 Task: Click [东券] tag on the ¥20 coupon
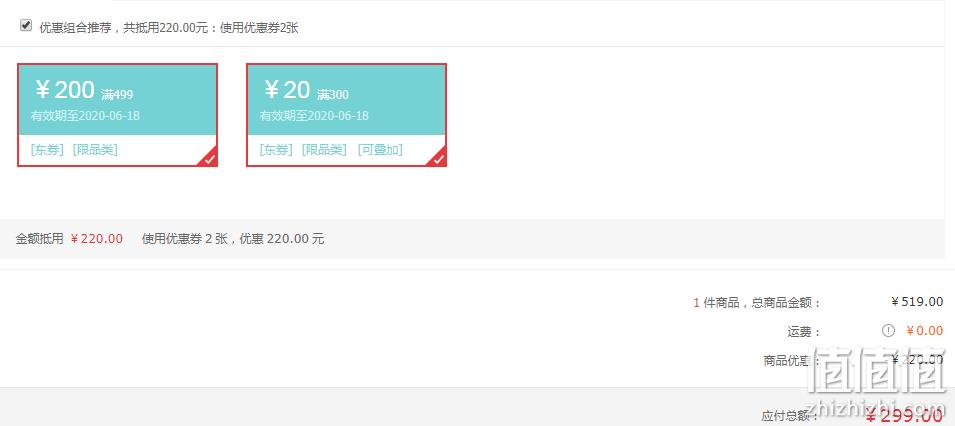coord(276,150)
